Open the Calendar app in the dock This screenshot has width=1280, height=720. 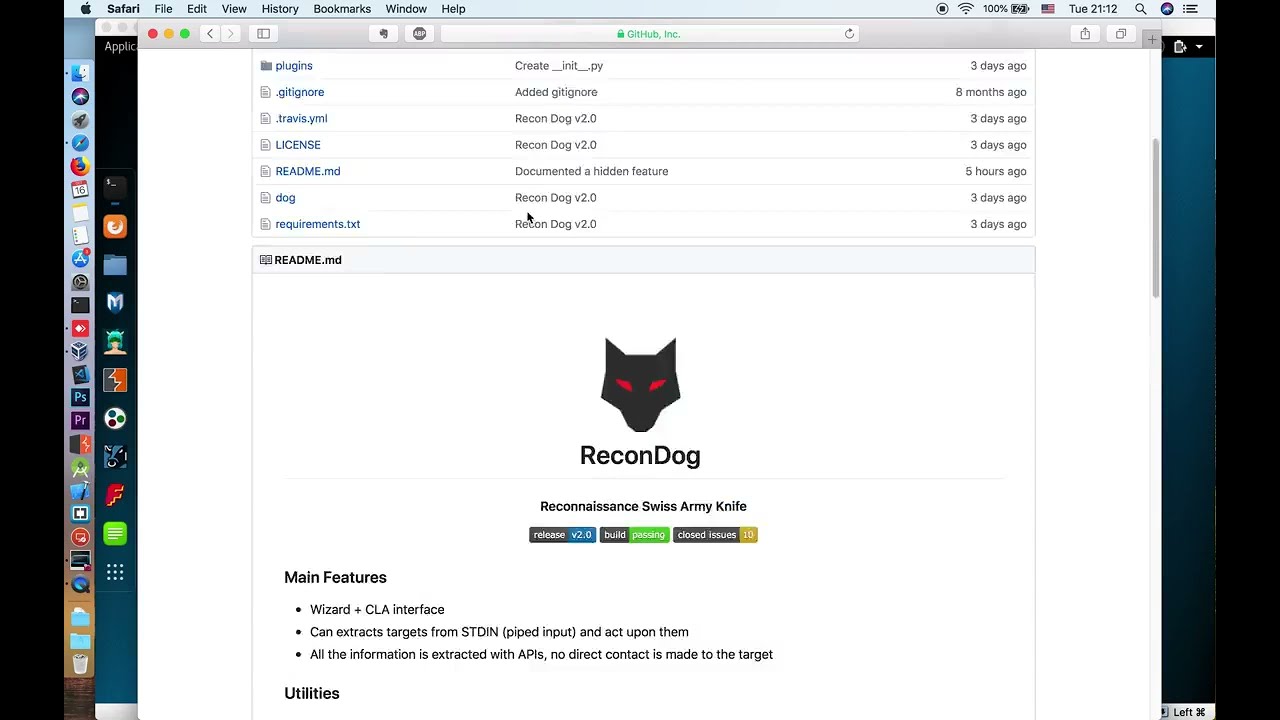click(x=80, y=189)
